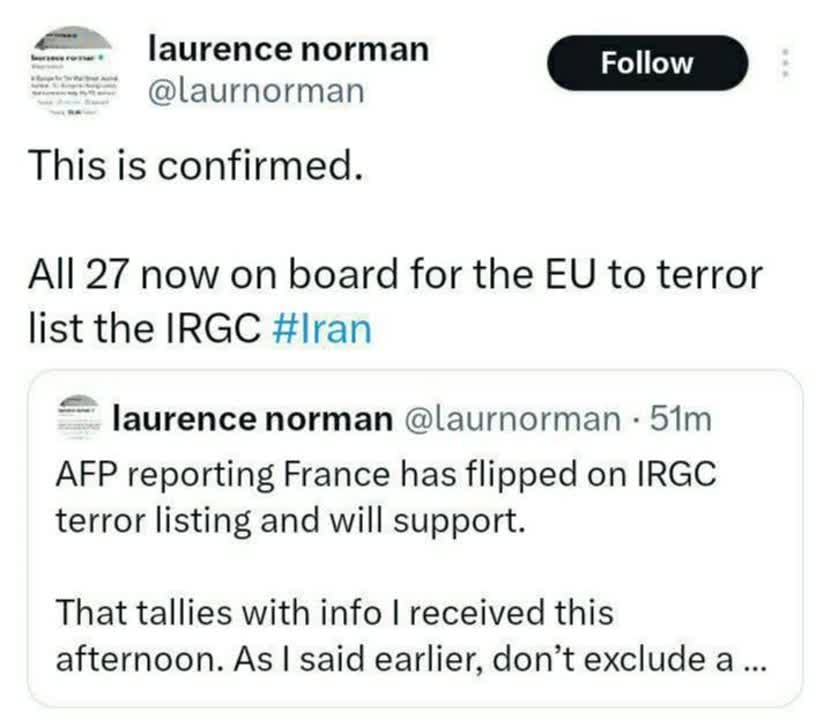Viewport: 831px width, 719px height.
Task: Click the 'This is confirmed.' tweet text
Action: click(193, 165)
